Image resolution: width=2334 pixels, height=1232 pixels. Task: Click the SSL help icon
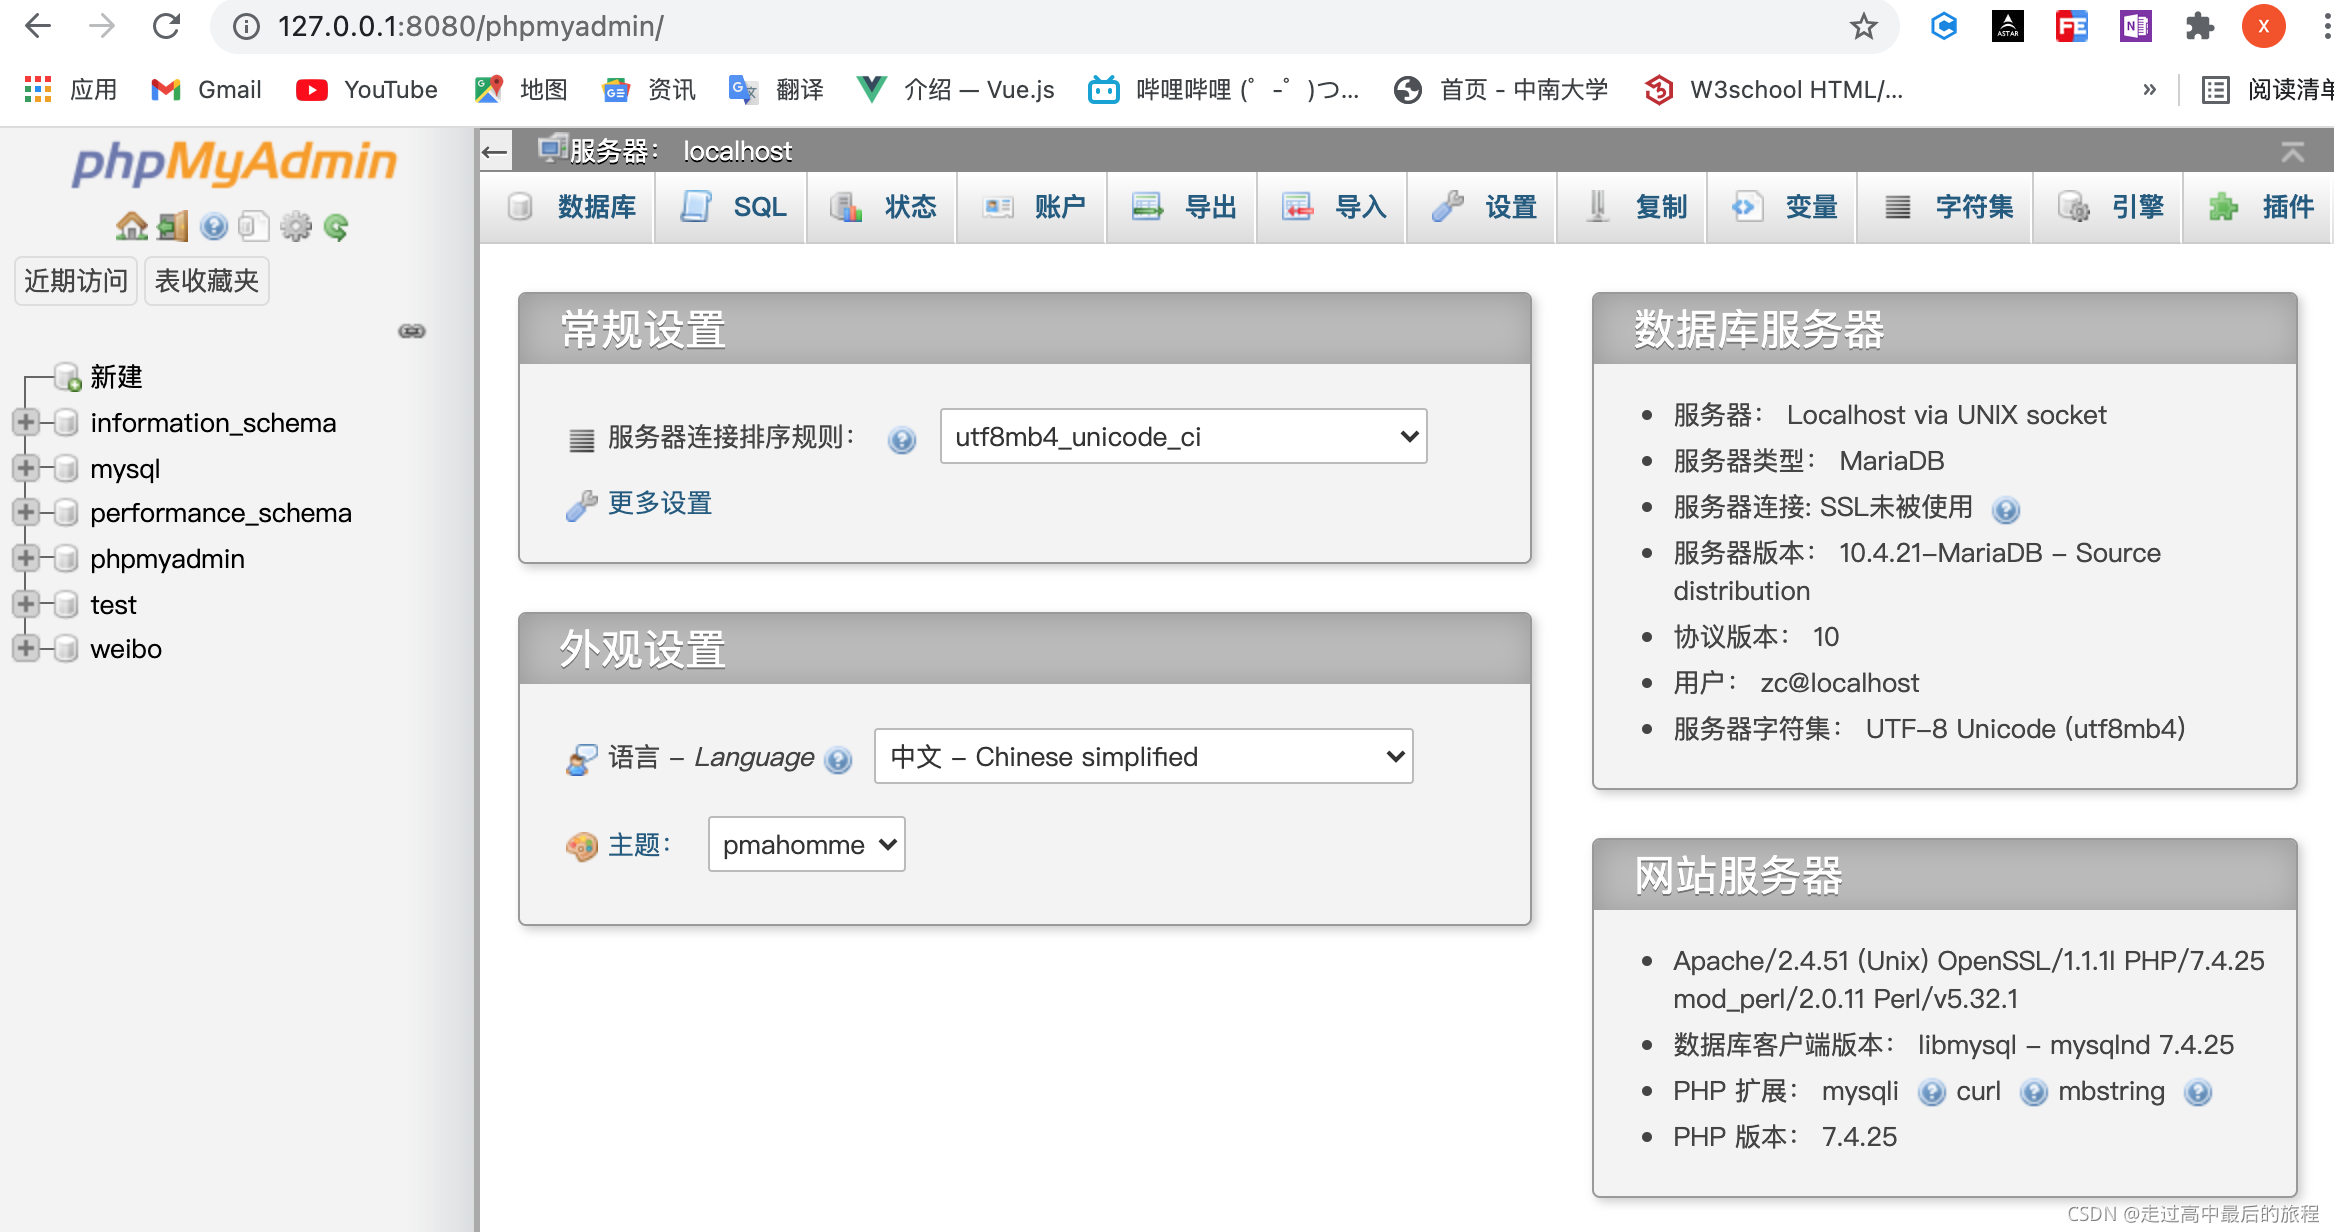(2005, 510)
